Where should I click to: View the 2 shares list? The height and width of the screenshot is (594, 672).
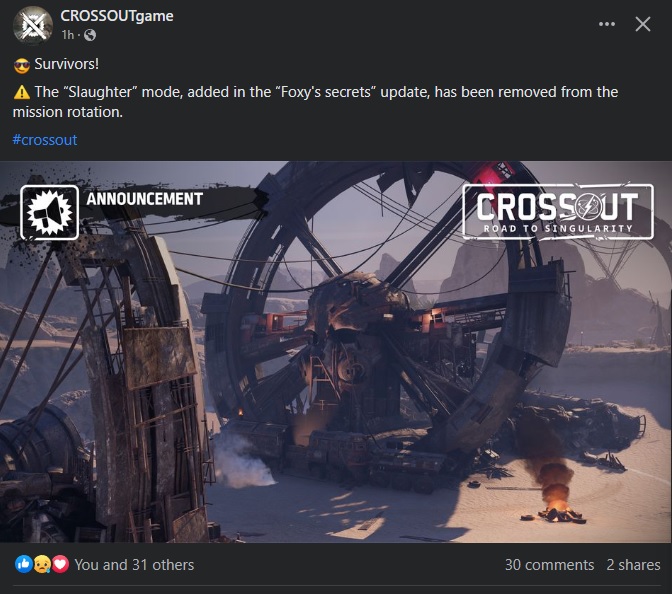point(633,565)
